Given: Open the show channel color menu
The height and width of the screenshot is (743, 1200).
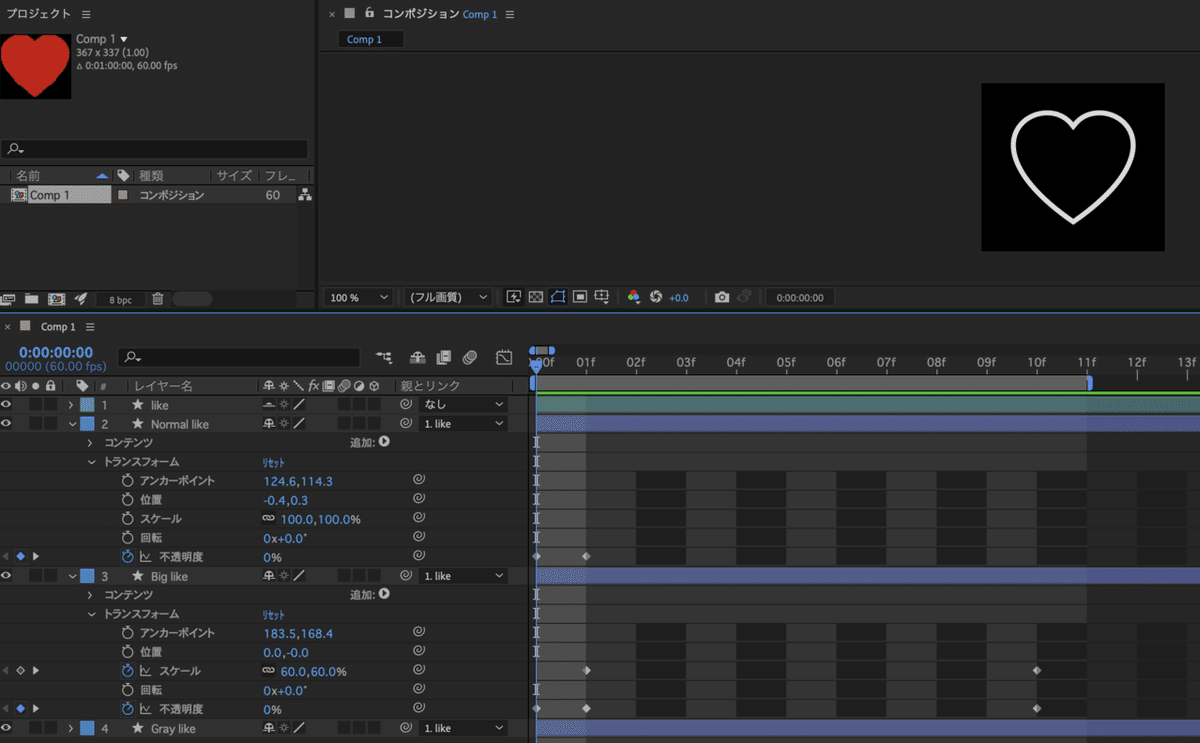Looking at the screenshot, I should [633, 297].
